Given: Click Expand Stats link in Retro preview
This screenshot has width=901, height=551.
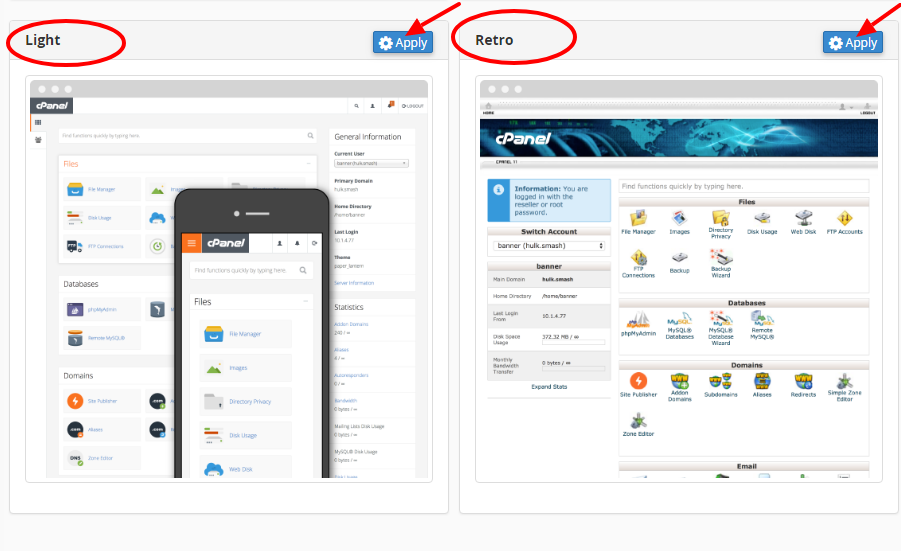Looking at the screenshot, I should coord(549,387).
